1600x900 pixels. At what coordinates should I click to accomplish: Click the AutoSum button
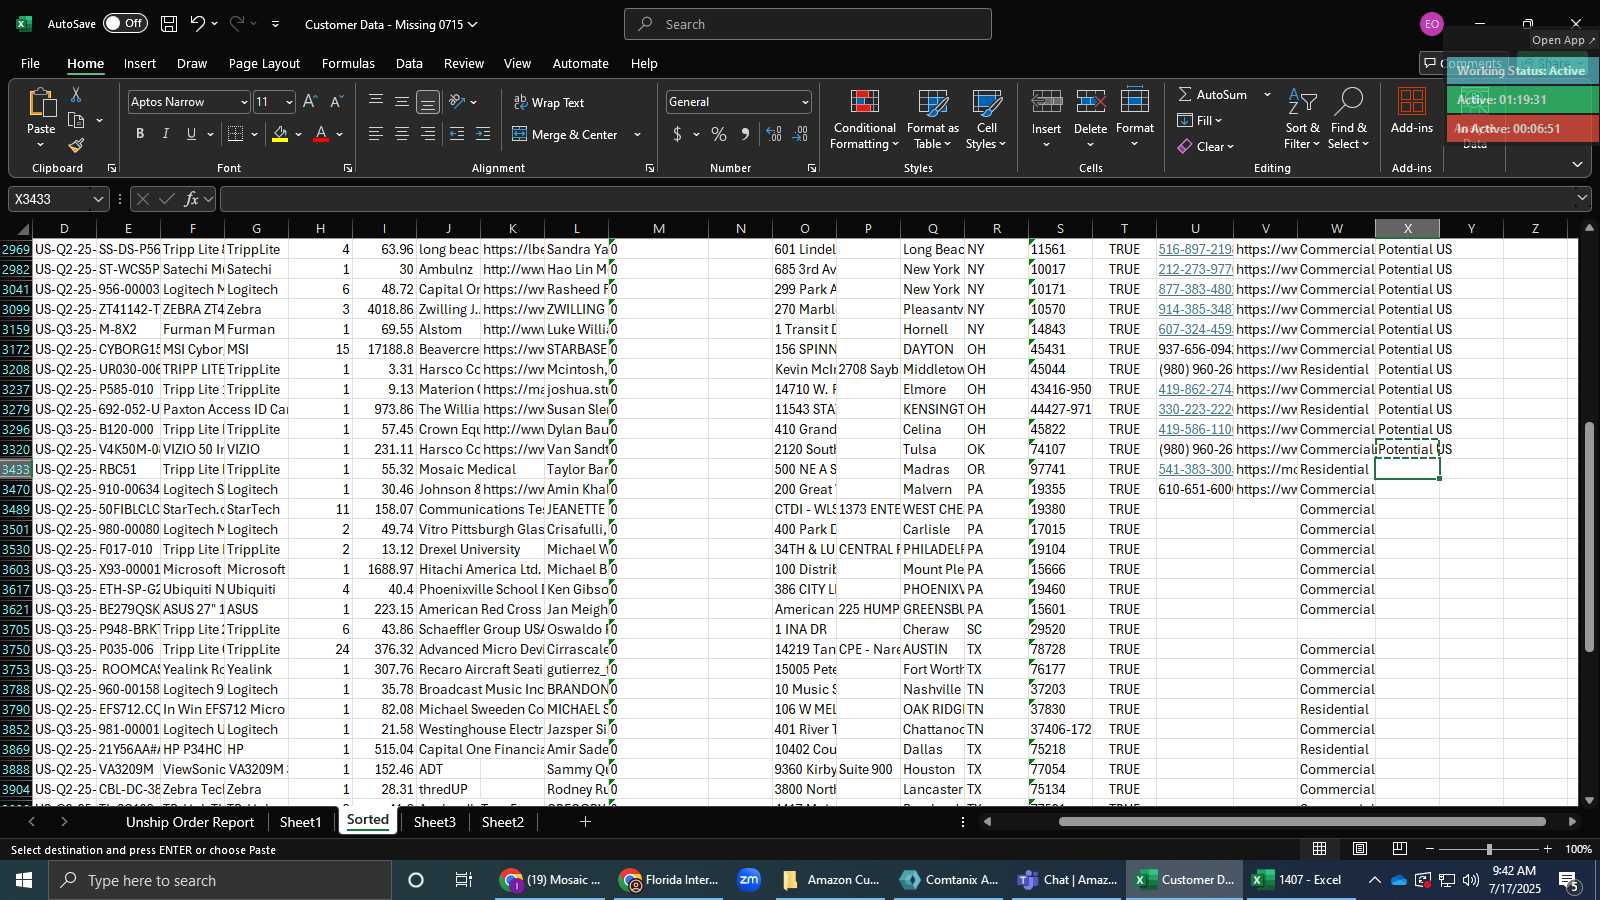pos(1213,95)
